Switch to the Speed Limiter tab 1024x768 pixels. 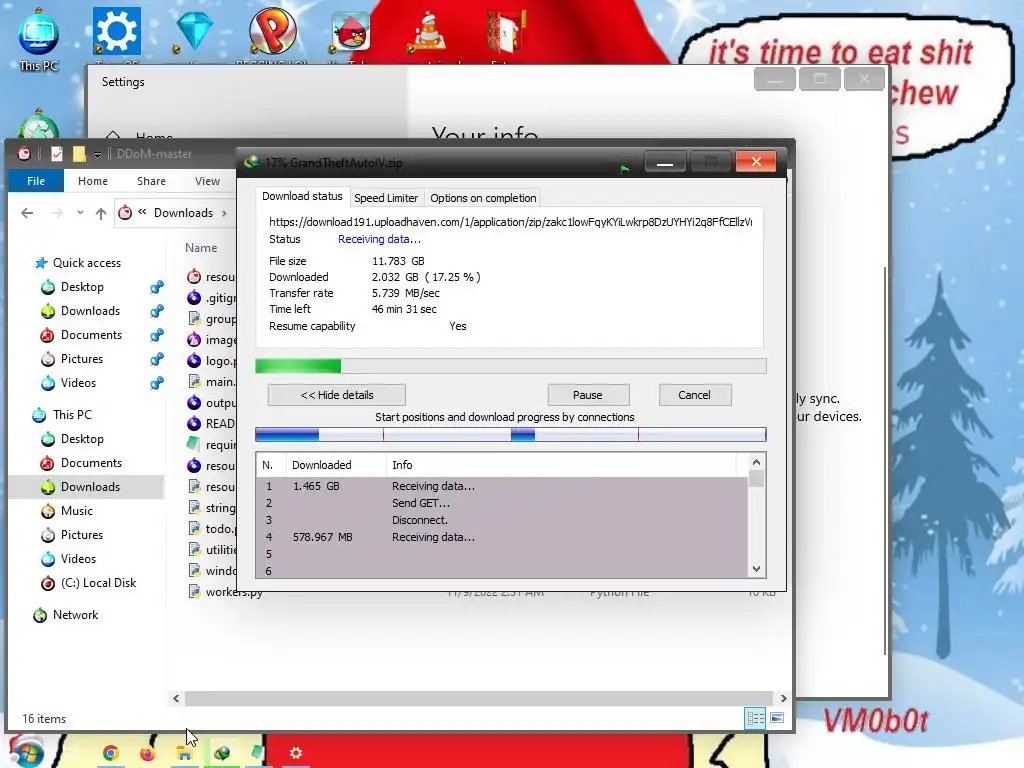pos(385,198)
